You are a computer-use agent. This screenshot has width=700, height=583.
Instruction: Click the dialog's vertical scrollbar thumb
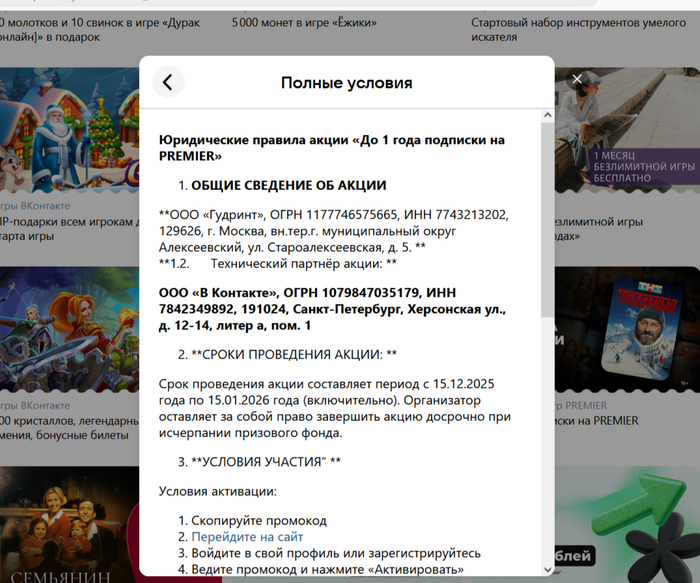click(546, 220)
